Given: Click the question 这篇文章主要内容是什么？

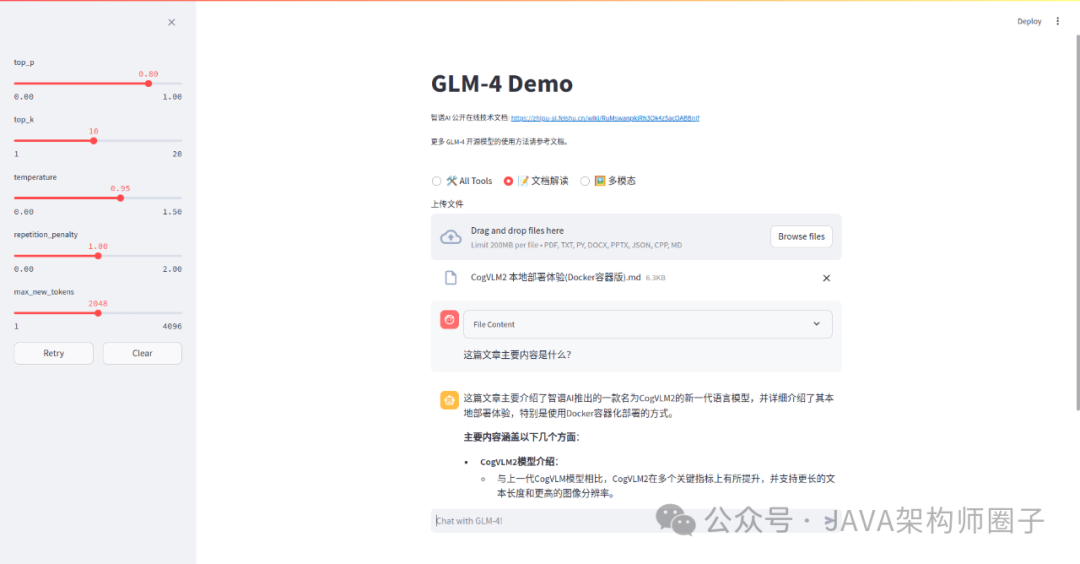Looking at the screenshot, I should pos(517,355).
